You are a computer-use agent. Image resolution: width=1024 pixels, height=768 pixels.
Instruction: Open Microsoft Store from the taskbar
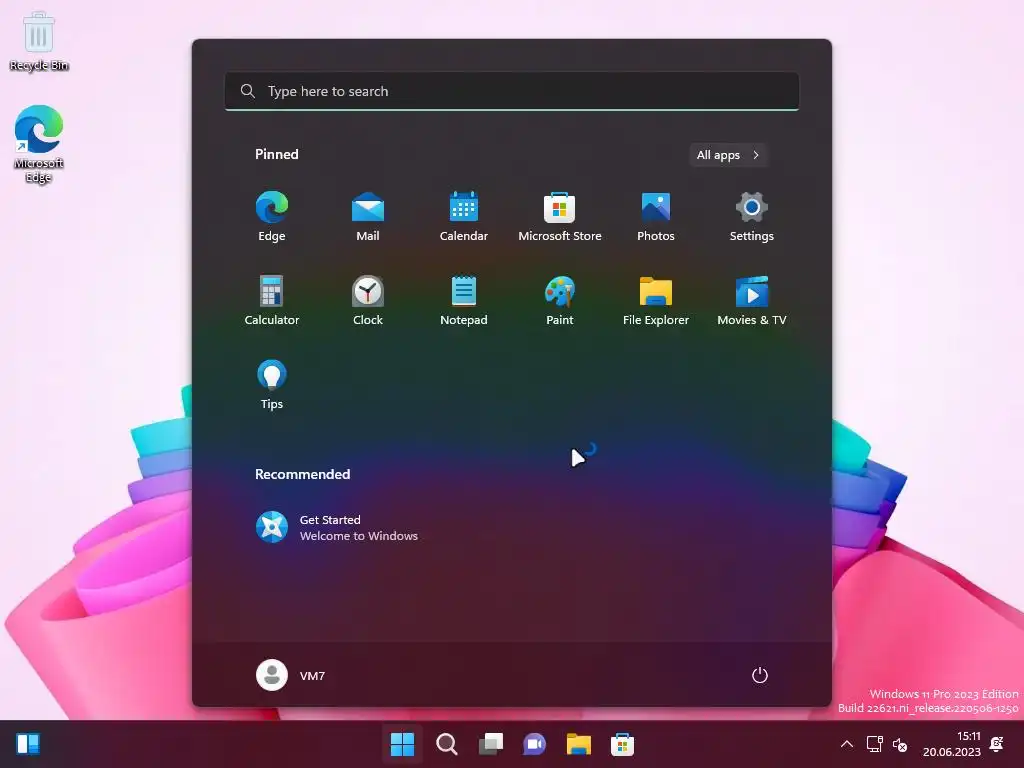pos(622,744)
